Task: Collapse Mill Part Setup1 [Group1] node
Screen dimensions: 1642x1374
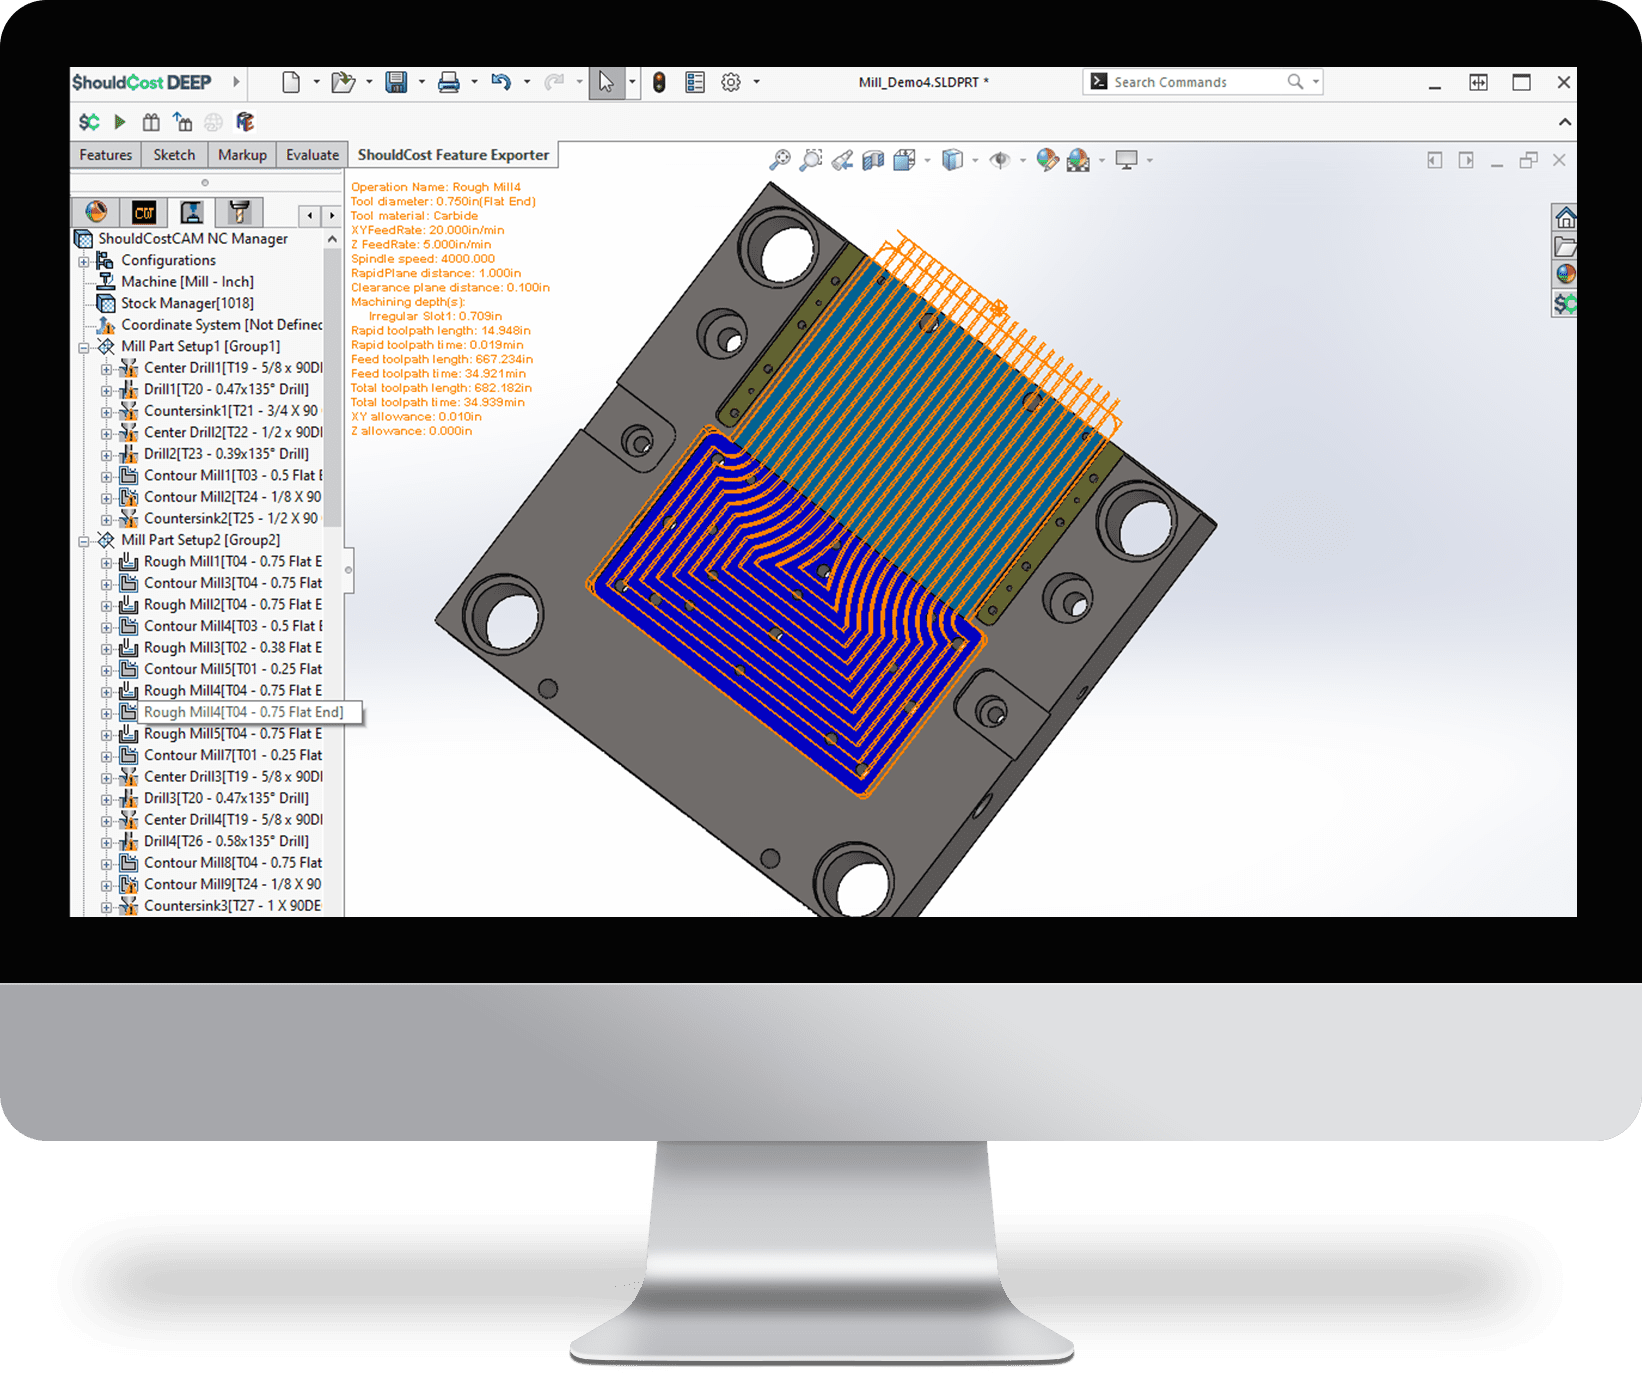Action: click(x=84, y=347)
